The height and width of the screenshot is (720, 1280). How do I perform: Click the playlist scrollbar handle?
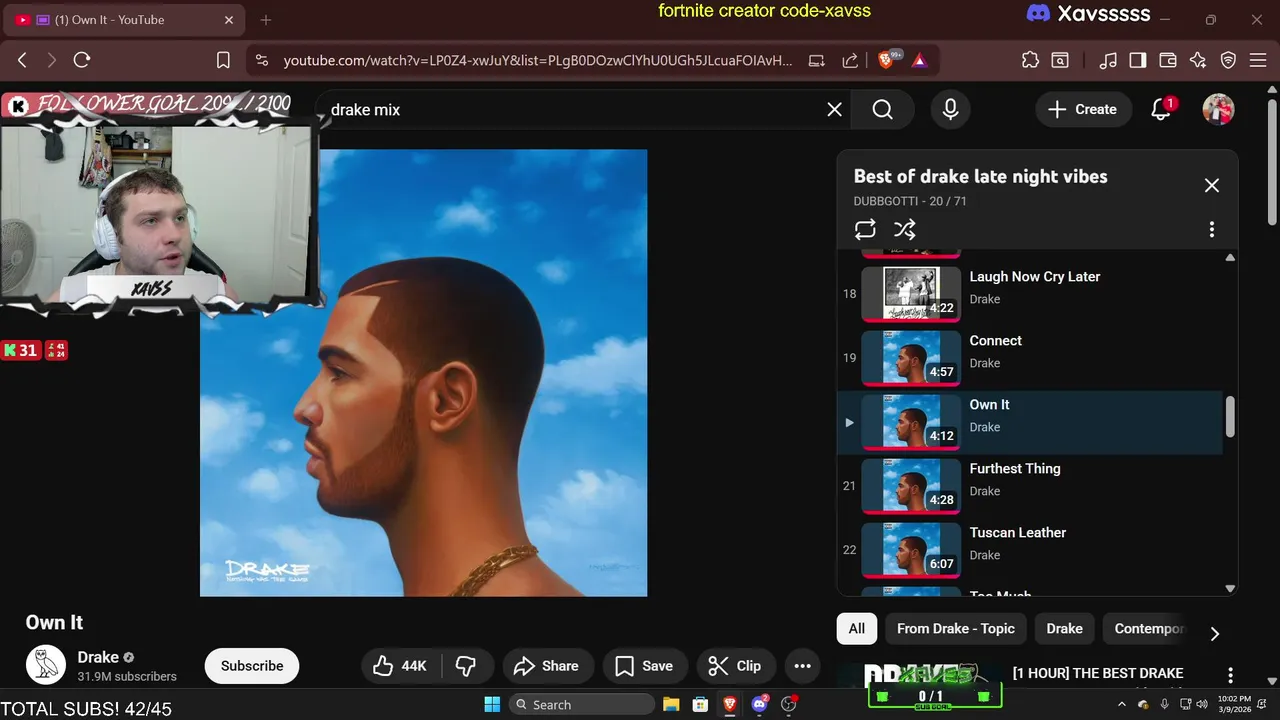coord(1230,416)
